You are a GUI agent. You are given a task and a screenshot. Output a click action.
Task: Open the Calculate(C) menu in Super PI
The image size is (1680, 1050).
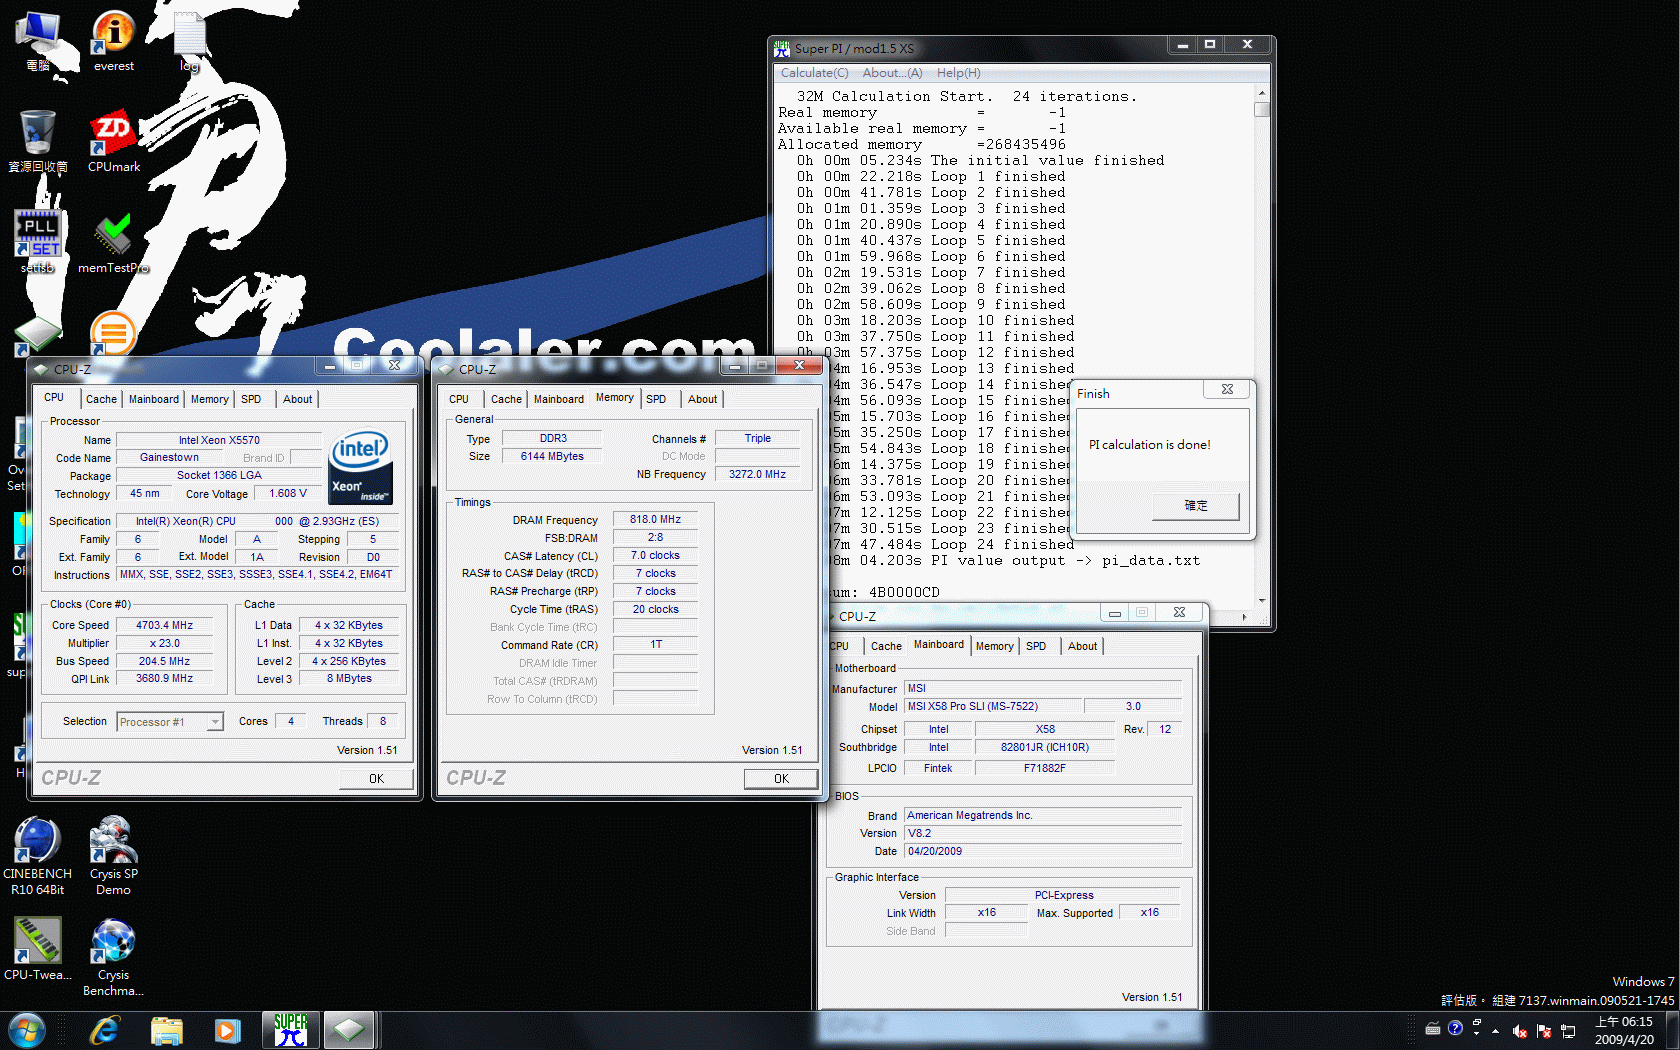click(814, 73)
